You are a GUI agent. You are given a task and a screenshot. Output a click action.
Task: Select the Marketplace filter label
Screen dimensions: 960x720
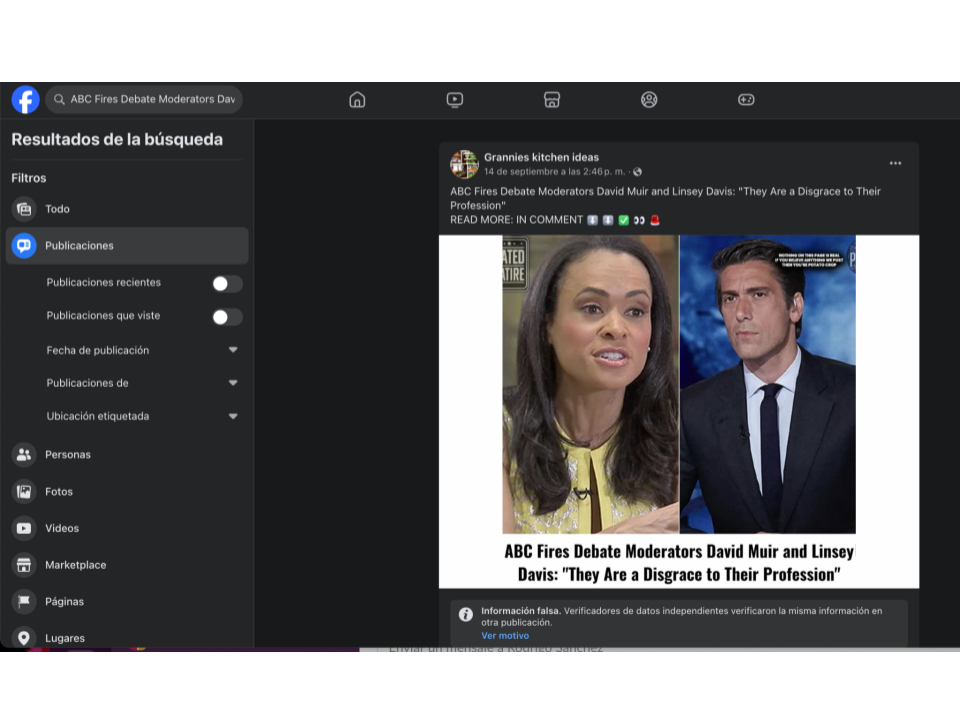pos(75,565)
